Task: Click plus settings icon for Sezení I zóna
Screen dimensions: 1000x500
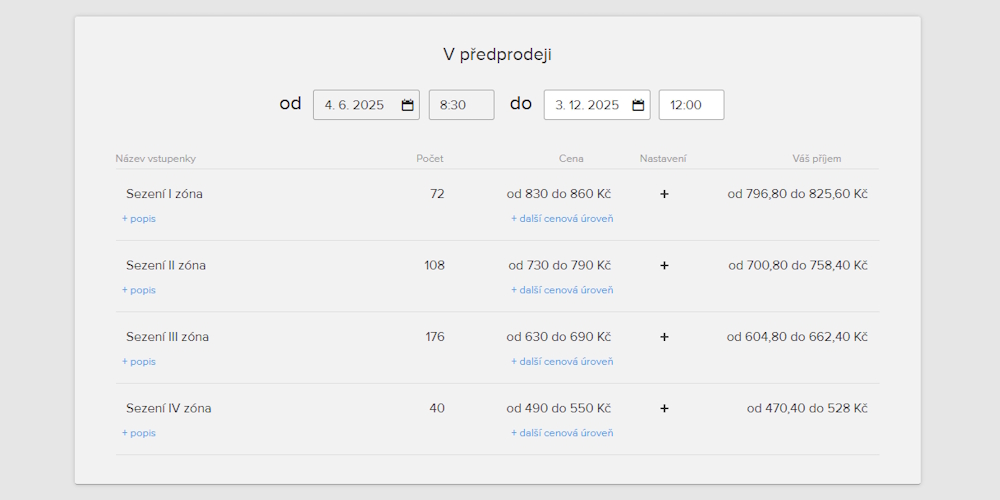Action: (x=664, y=194)
